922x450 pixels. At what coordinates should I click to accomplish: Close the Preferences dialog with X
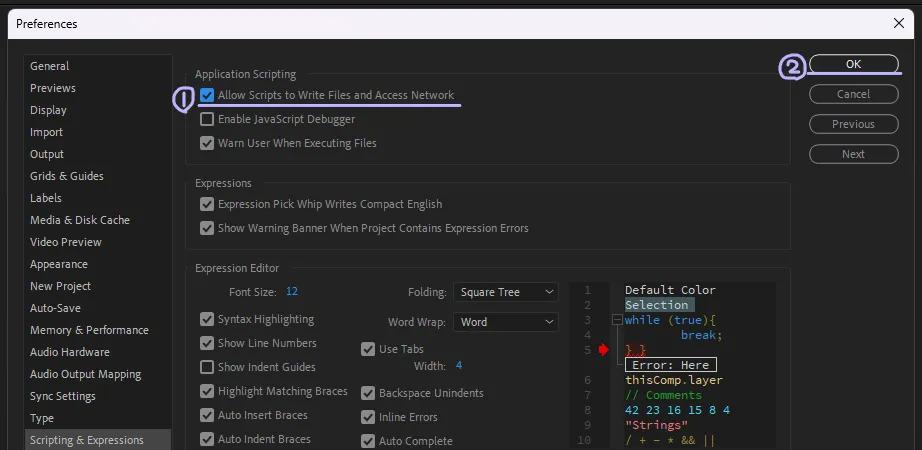896,23
